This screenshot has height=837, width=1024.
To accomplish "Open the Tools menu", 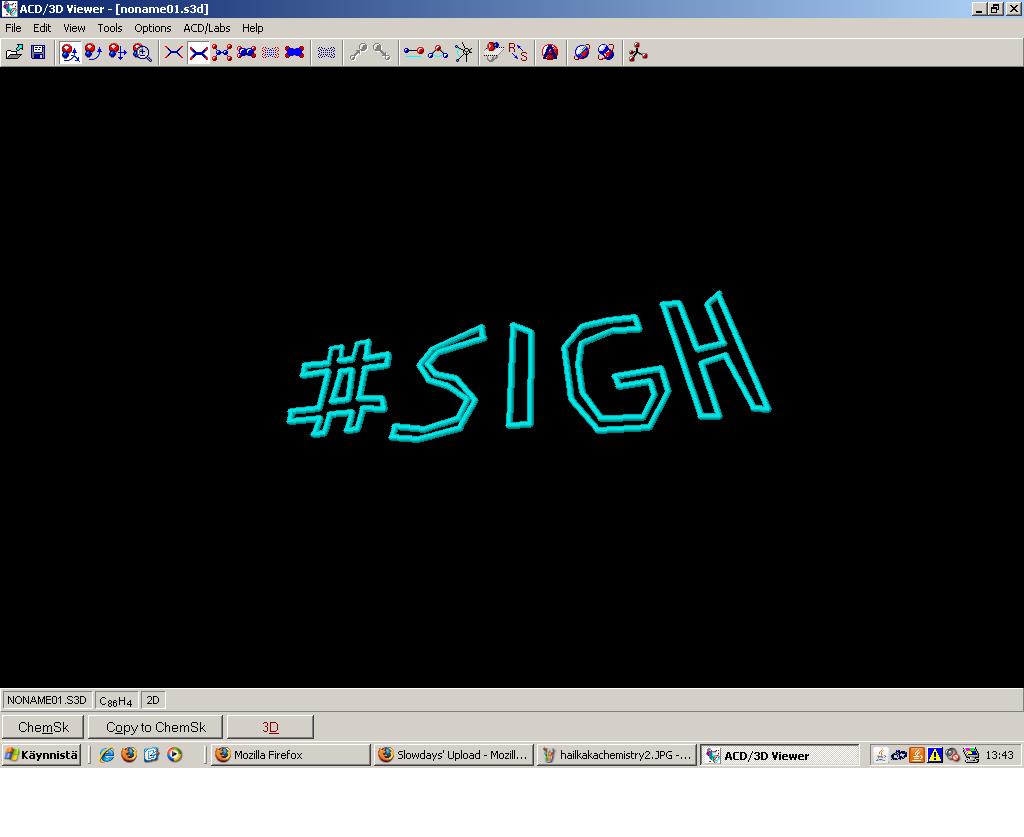I will click(110, 28).
